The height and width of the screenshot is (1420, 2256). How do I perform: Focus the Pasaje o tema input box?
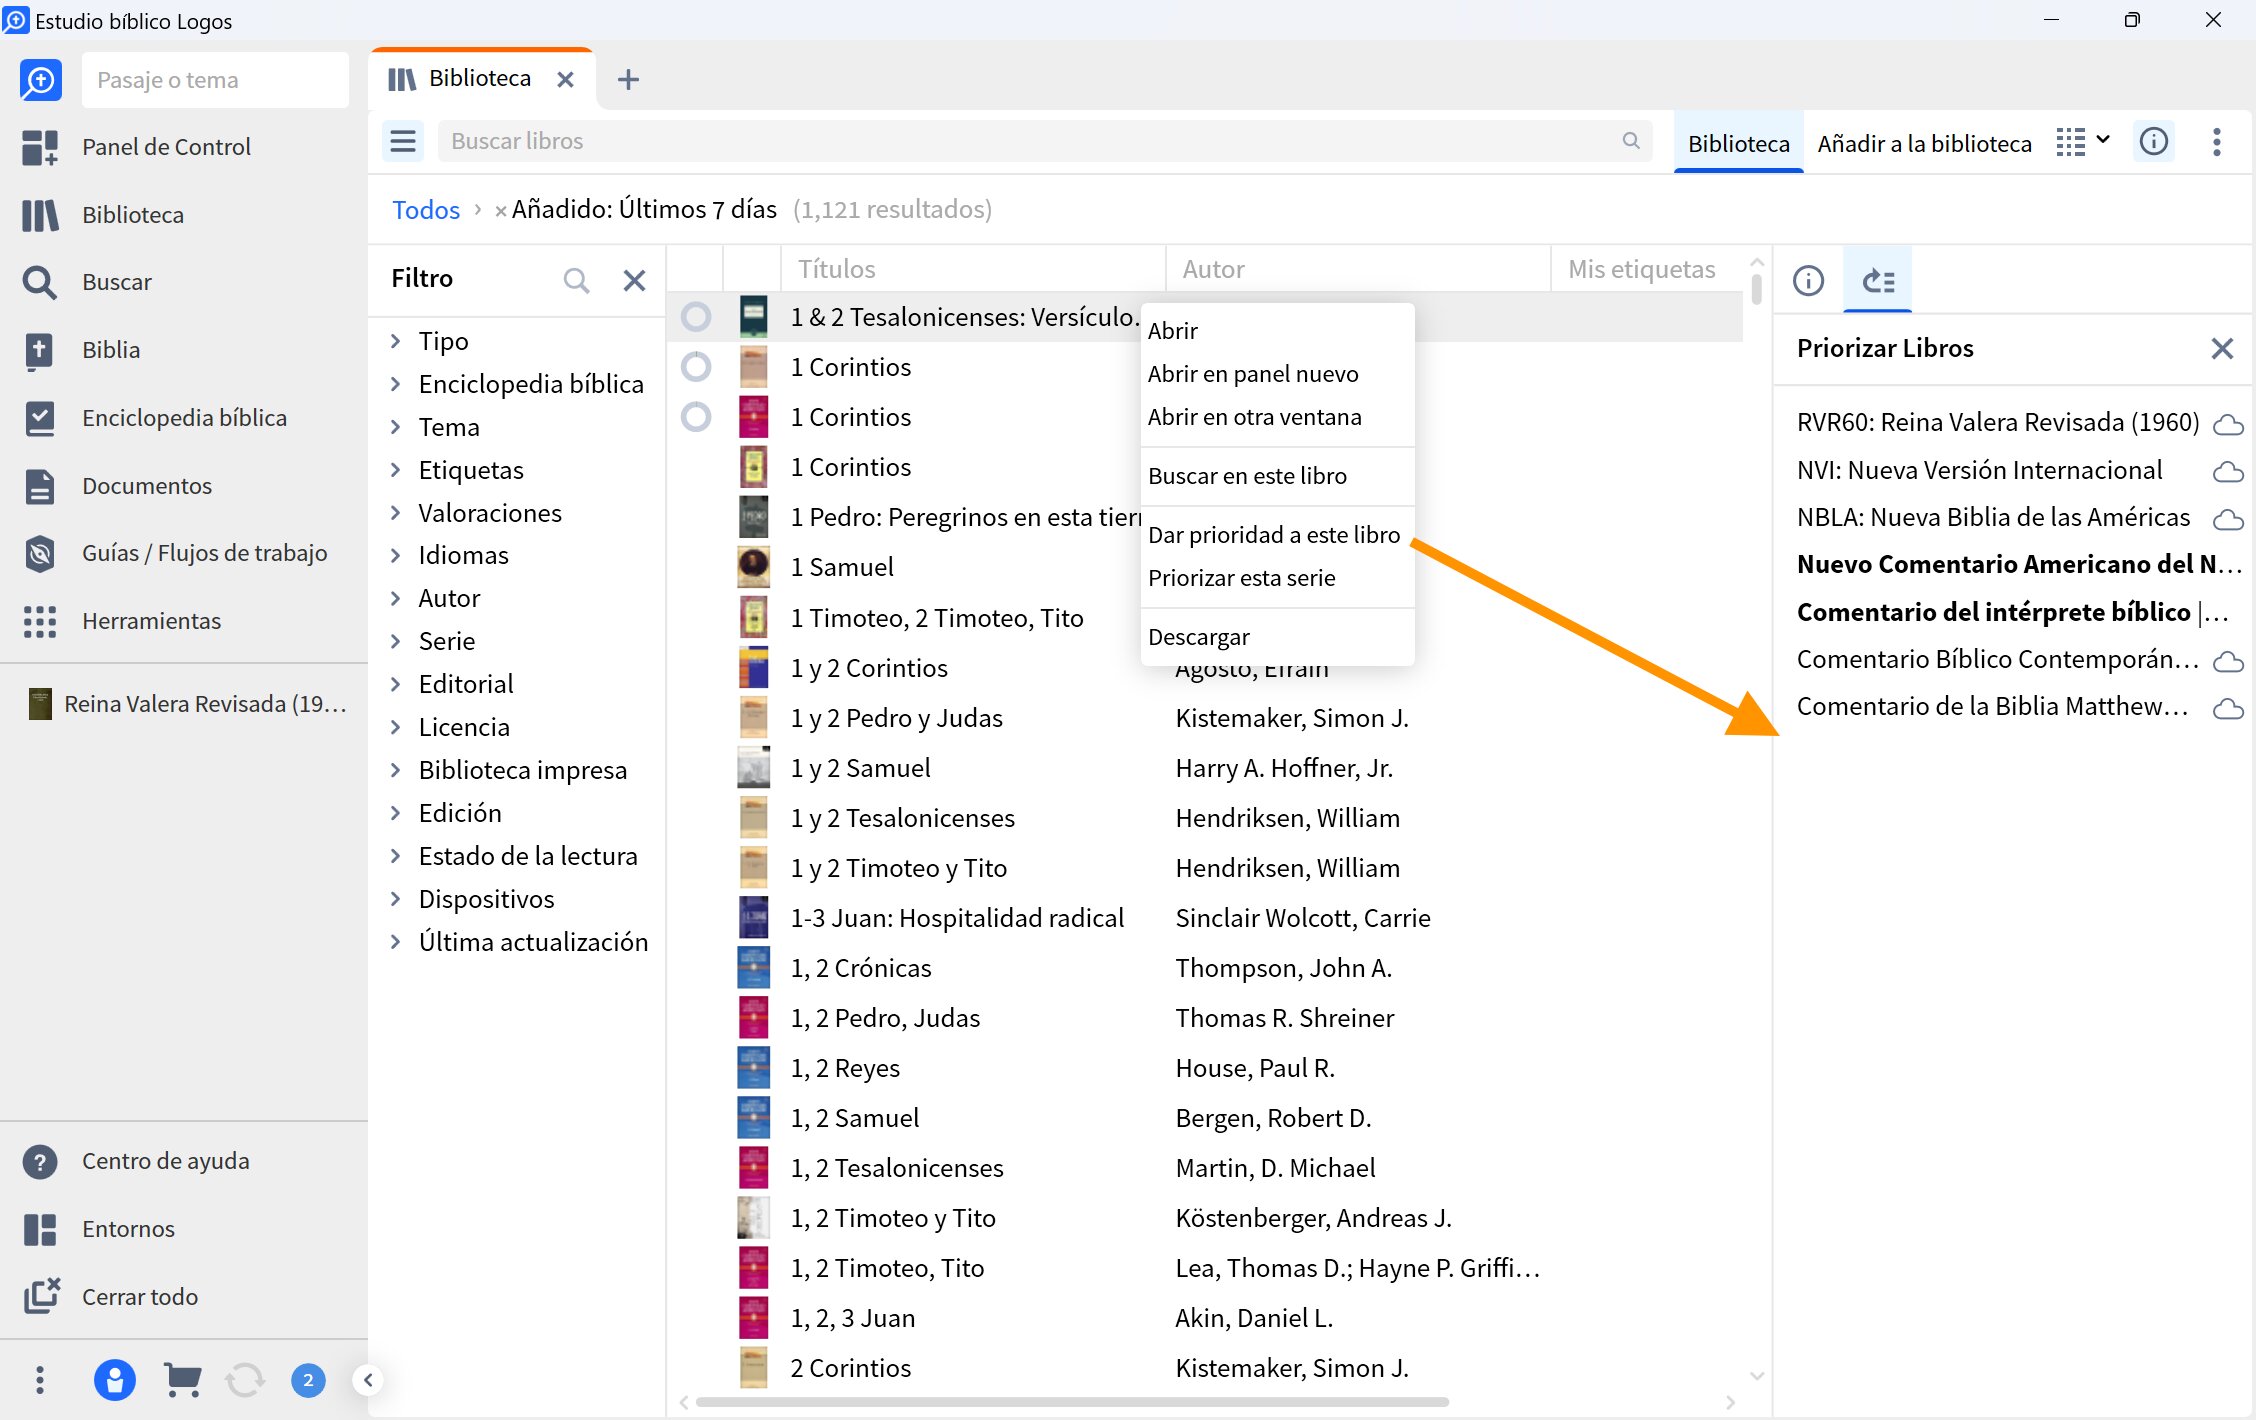pyautogui.click(x=215, y=80)
